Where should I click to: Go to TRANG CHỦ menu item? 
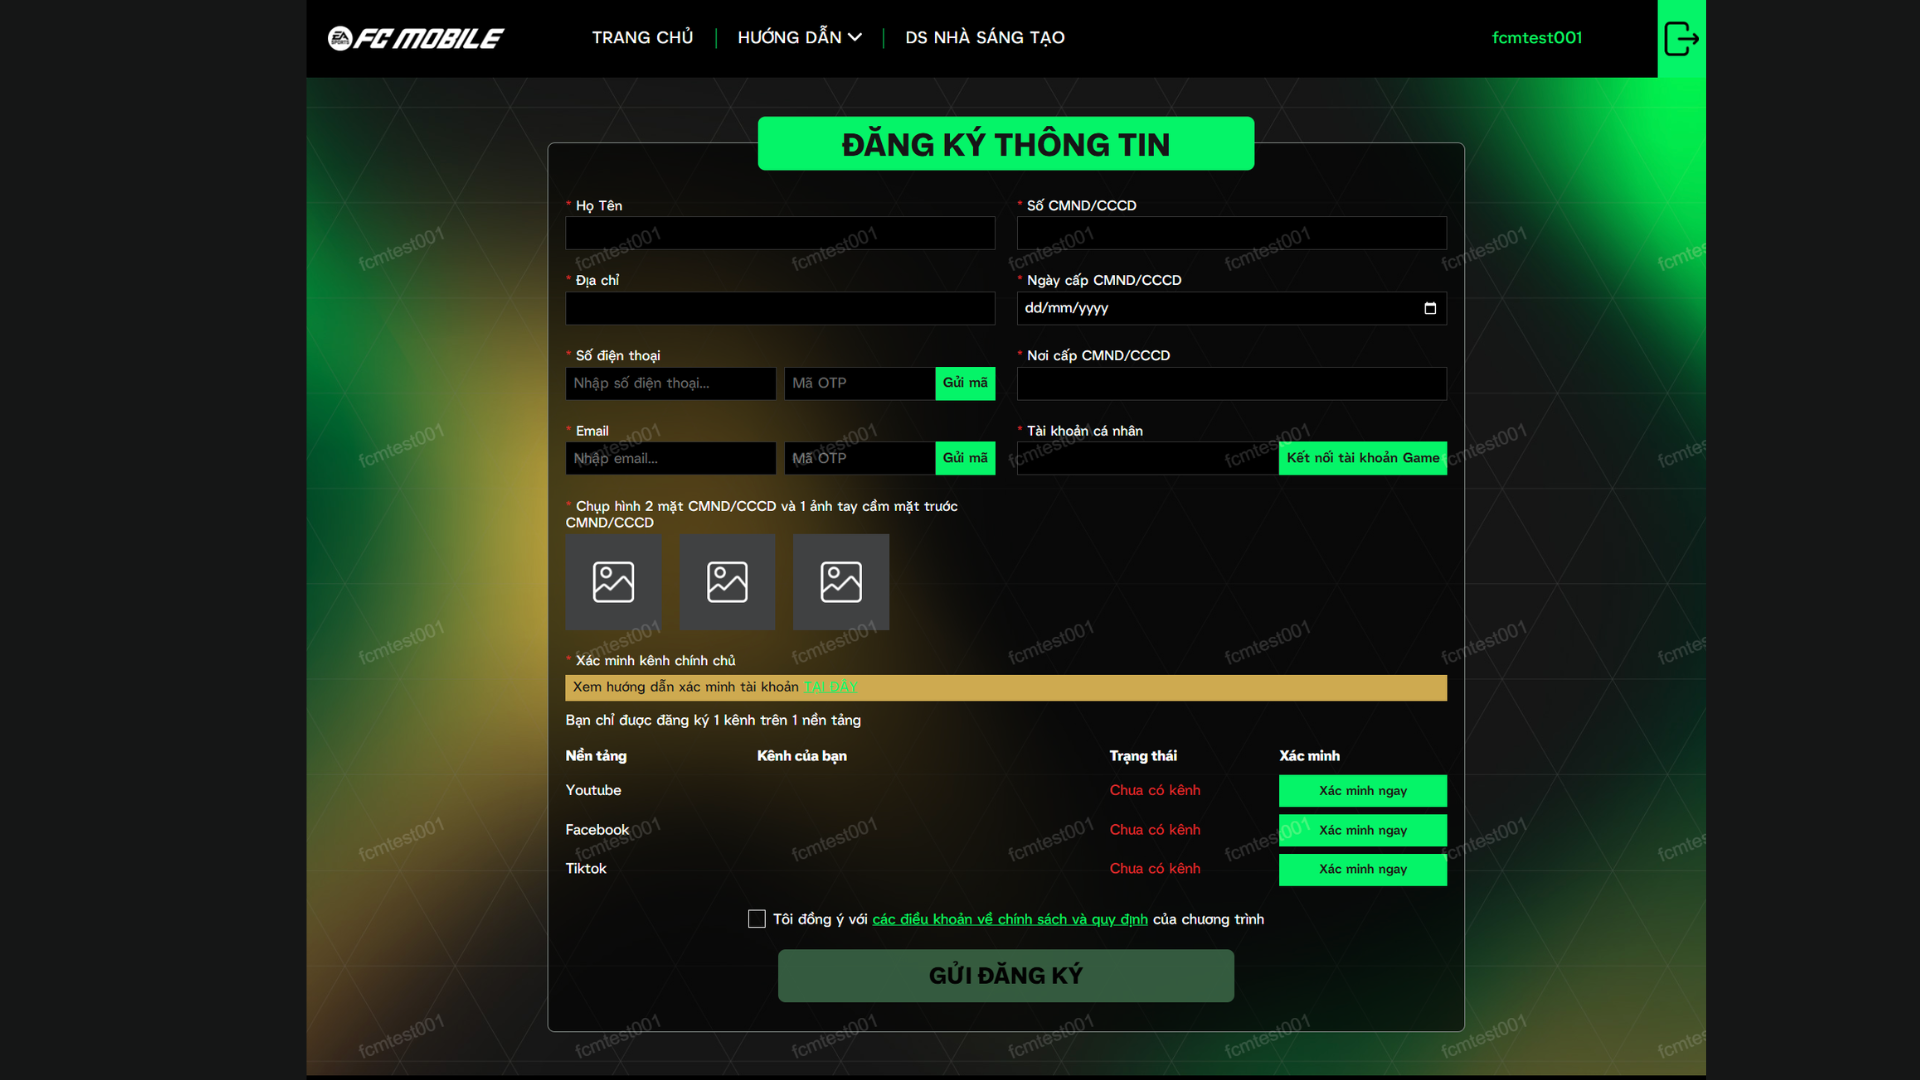click(642, 38)
